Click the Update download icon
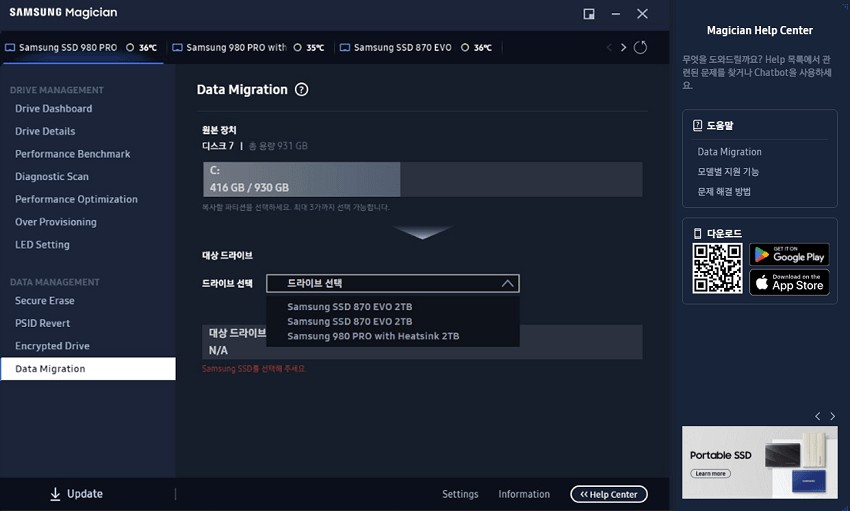This screenshot has width=850, height=511. coord(55,494)
